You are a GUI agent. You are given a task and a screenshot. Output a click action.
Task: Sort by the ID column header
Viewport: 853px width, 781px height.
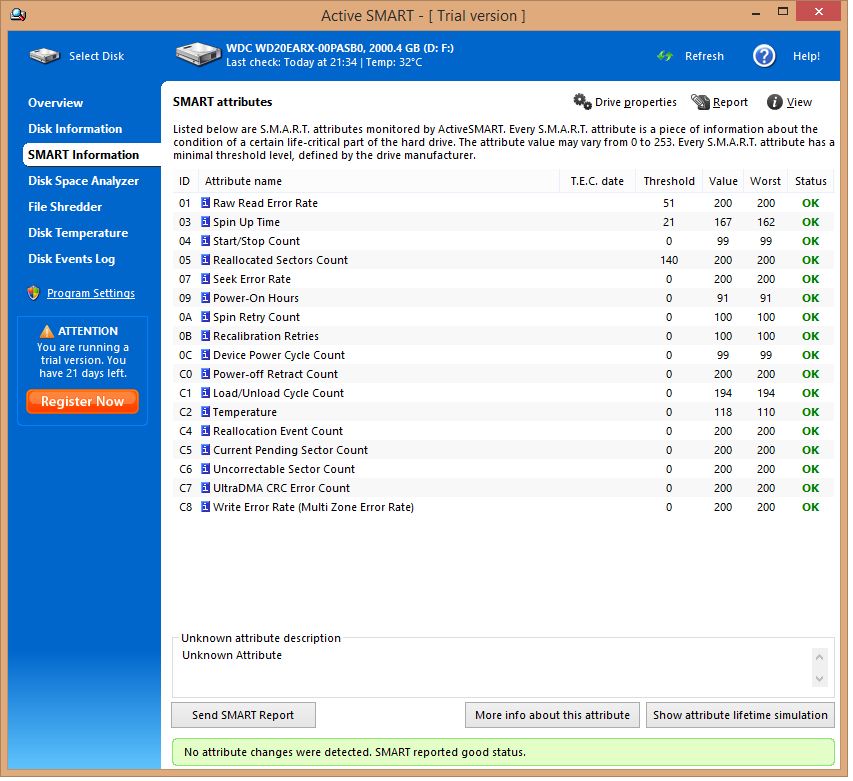click(x=186, y=182)
